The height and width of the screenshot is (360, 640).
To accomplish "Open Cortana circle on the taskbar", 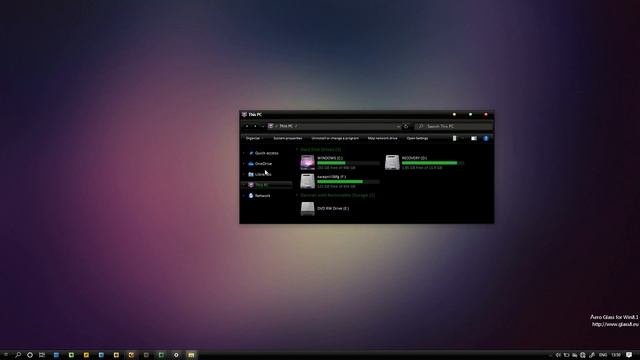I will coord(30,355).
